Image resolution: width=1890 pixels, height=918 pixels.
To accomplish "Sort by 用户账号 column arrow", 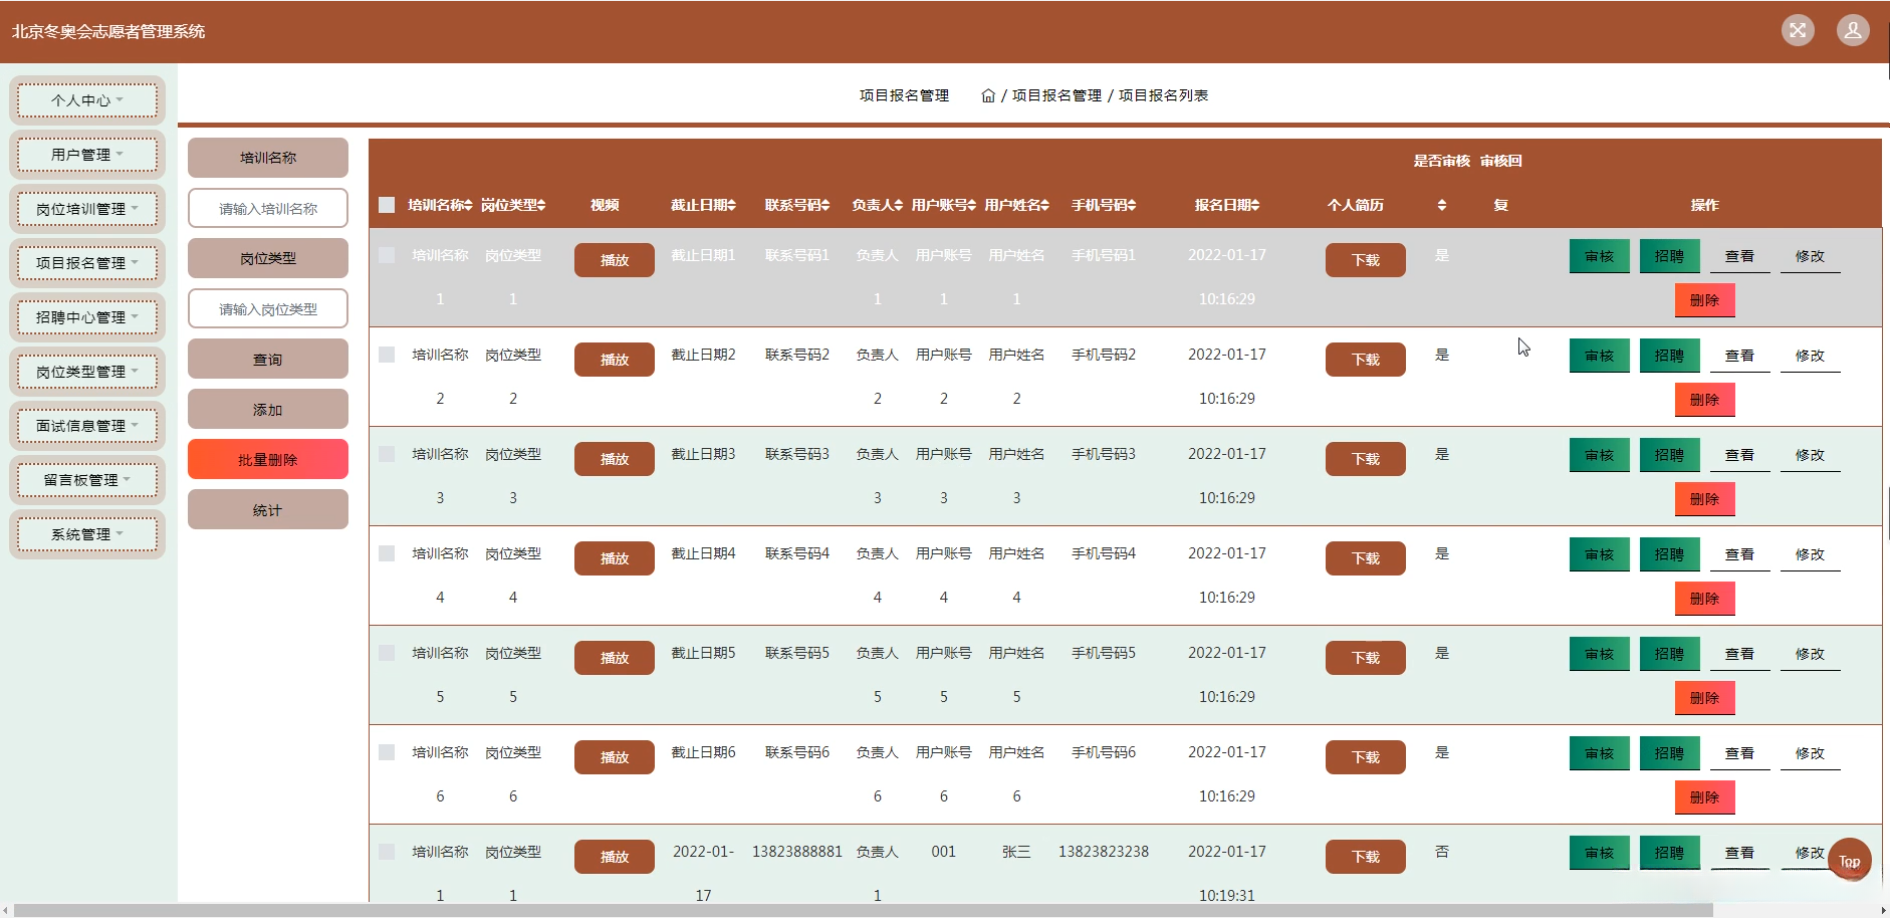I will [973, 205].
